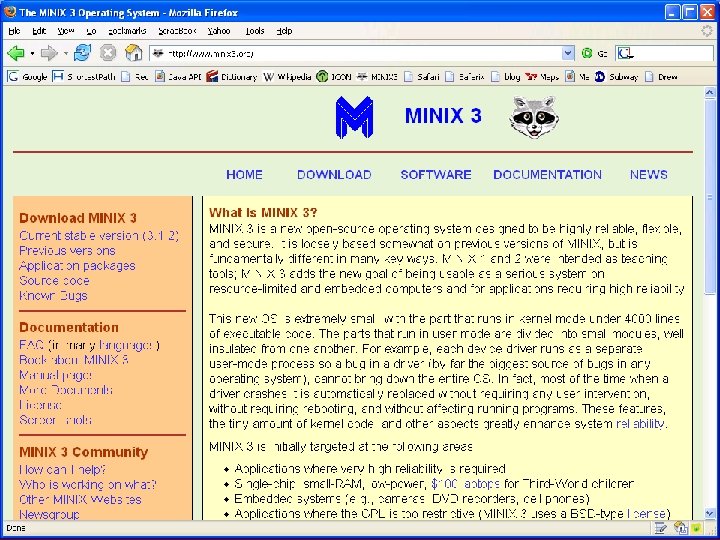Open the blog bookmark
The width and height of the screenshot is (720, 540).
tap(506, 77)
